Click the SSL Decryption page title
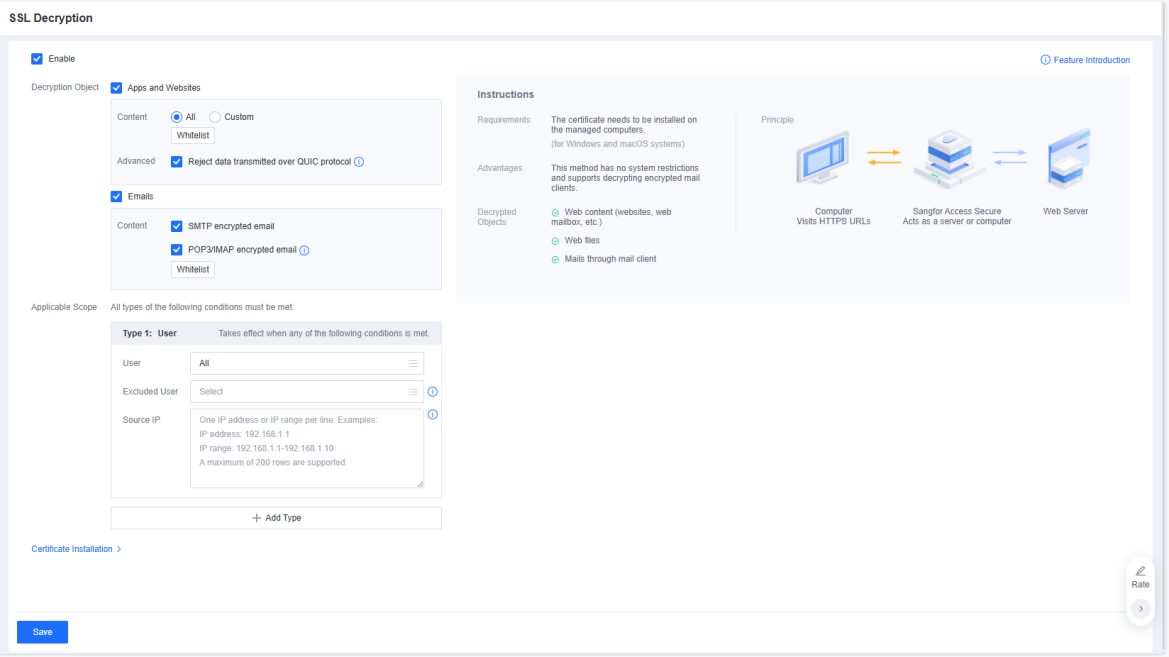Screen dimensions: 1169x657 pyautogui.click(x=51, y=18)
